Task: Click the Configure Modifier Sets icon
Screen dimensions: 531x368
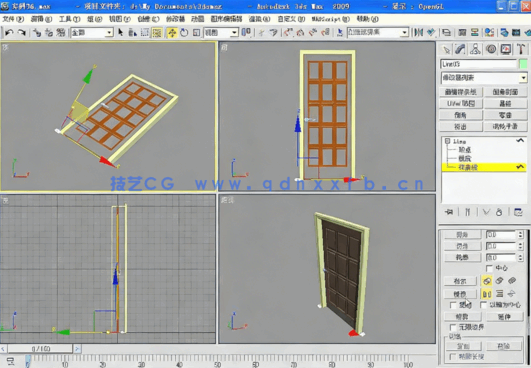Action: (x=518, y=212)
